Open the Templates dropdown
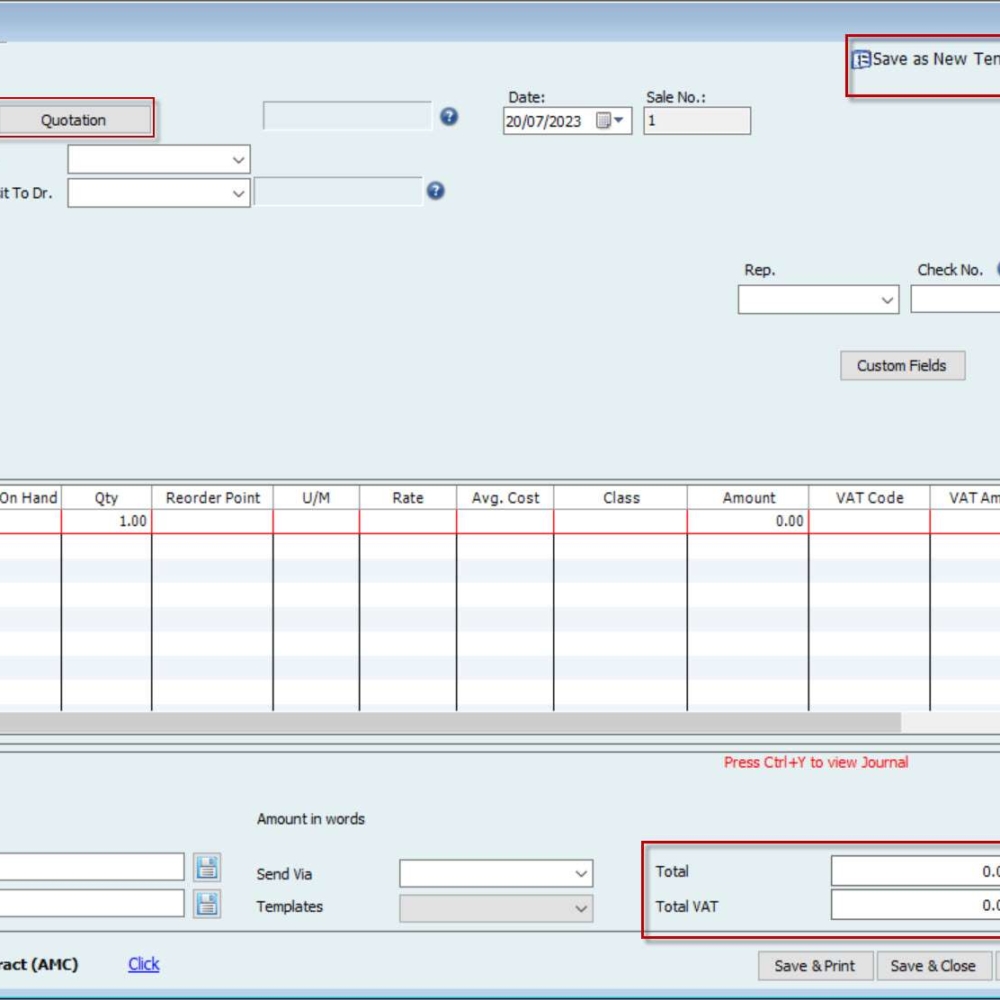1000x1000 pixels. [496, 908]
